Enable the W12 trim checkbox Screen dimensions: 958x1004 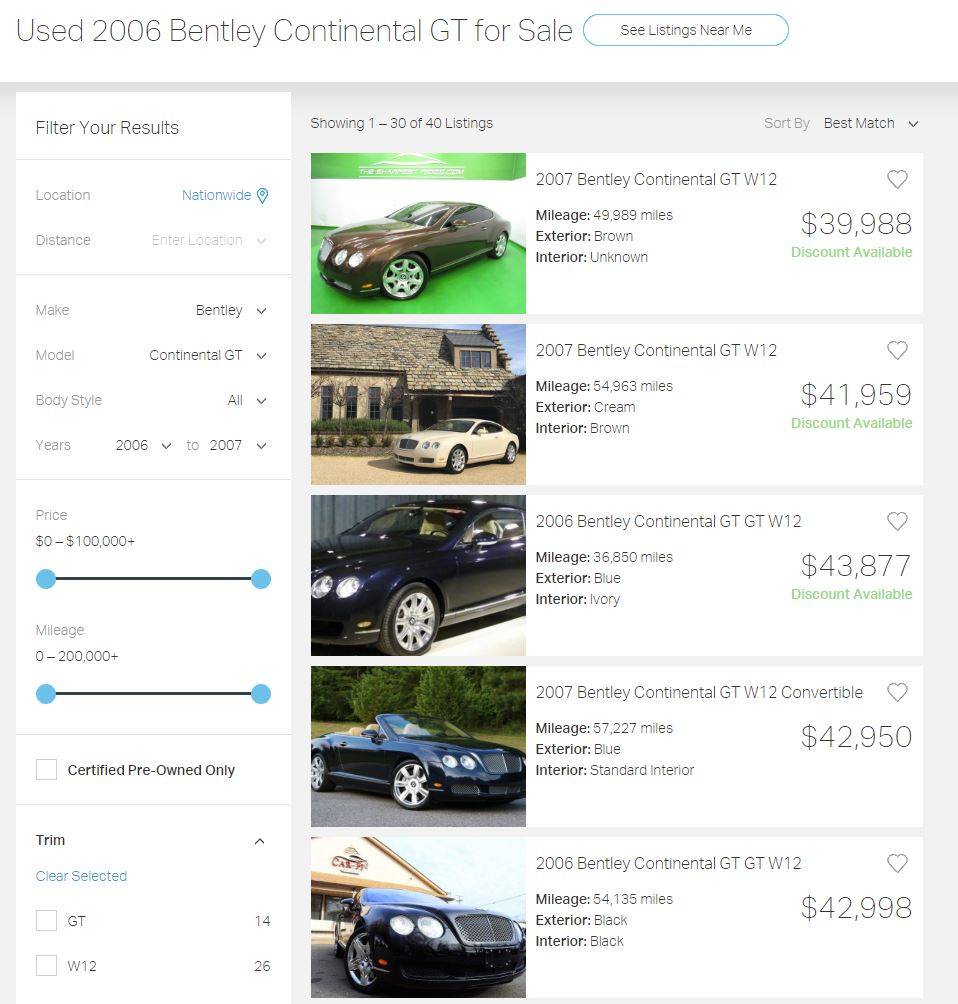click(x=46, y=966)
